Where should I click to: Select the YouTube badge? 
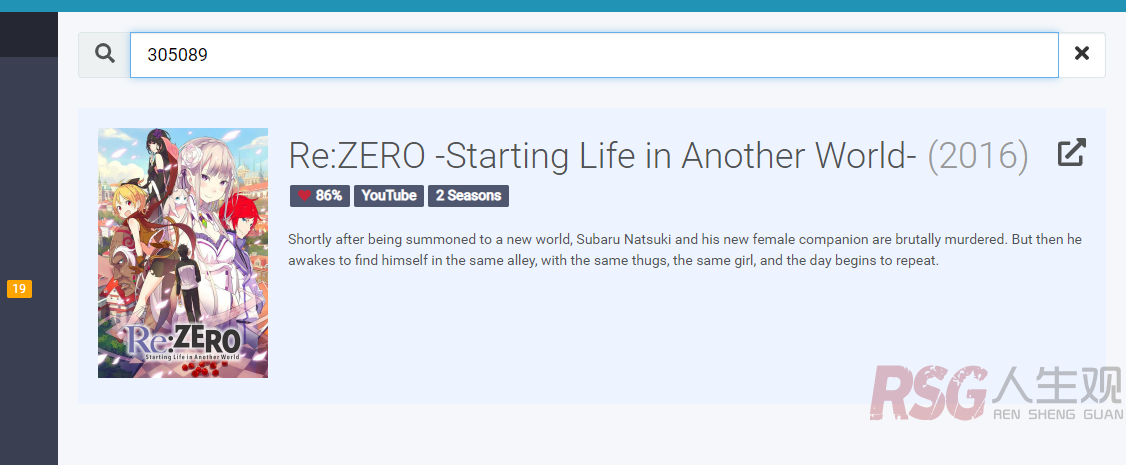tap(389, 196)
